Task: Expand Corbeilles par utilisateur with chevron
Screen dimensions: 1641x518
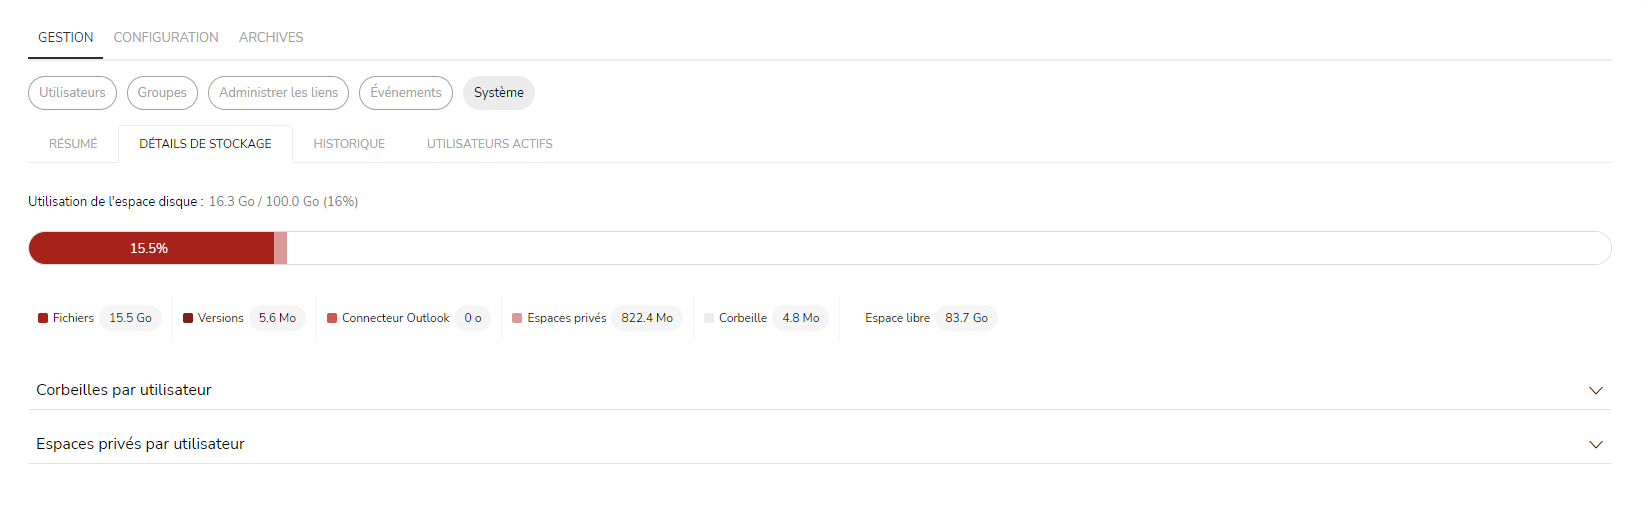Action: point(1596,390)
